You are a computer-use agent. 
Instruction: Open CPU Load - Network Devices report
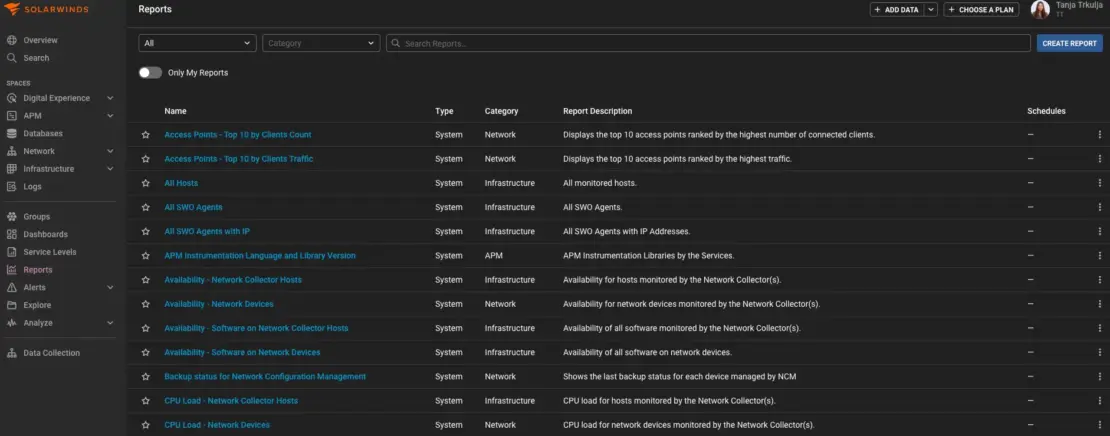pyautogui.click(x=217, y=425)
